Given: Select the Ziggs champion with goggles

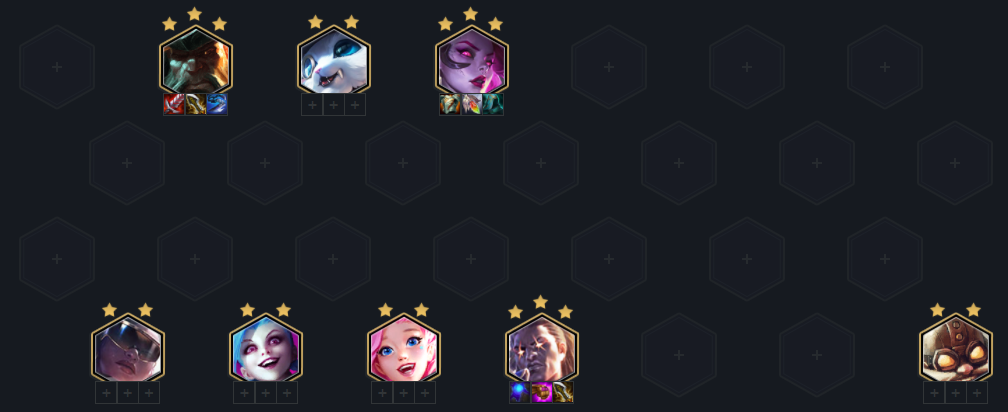Looking at the screenshot, I should [x=955, y=351].
